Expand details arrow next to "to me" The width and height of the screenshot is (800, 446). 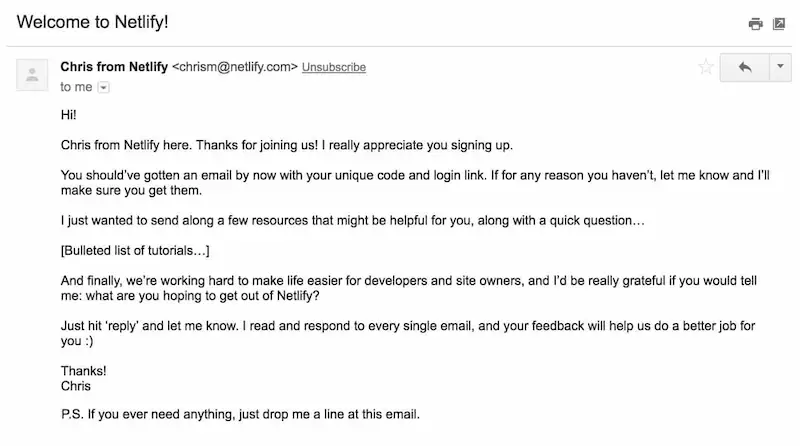click(104, 88)
